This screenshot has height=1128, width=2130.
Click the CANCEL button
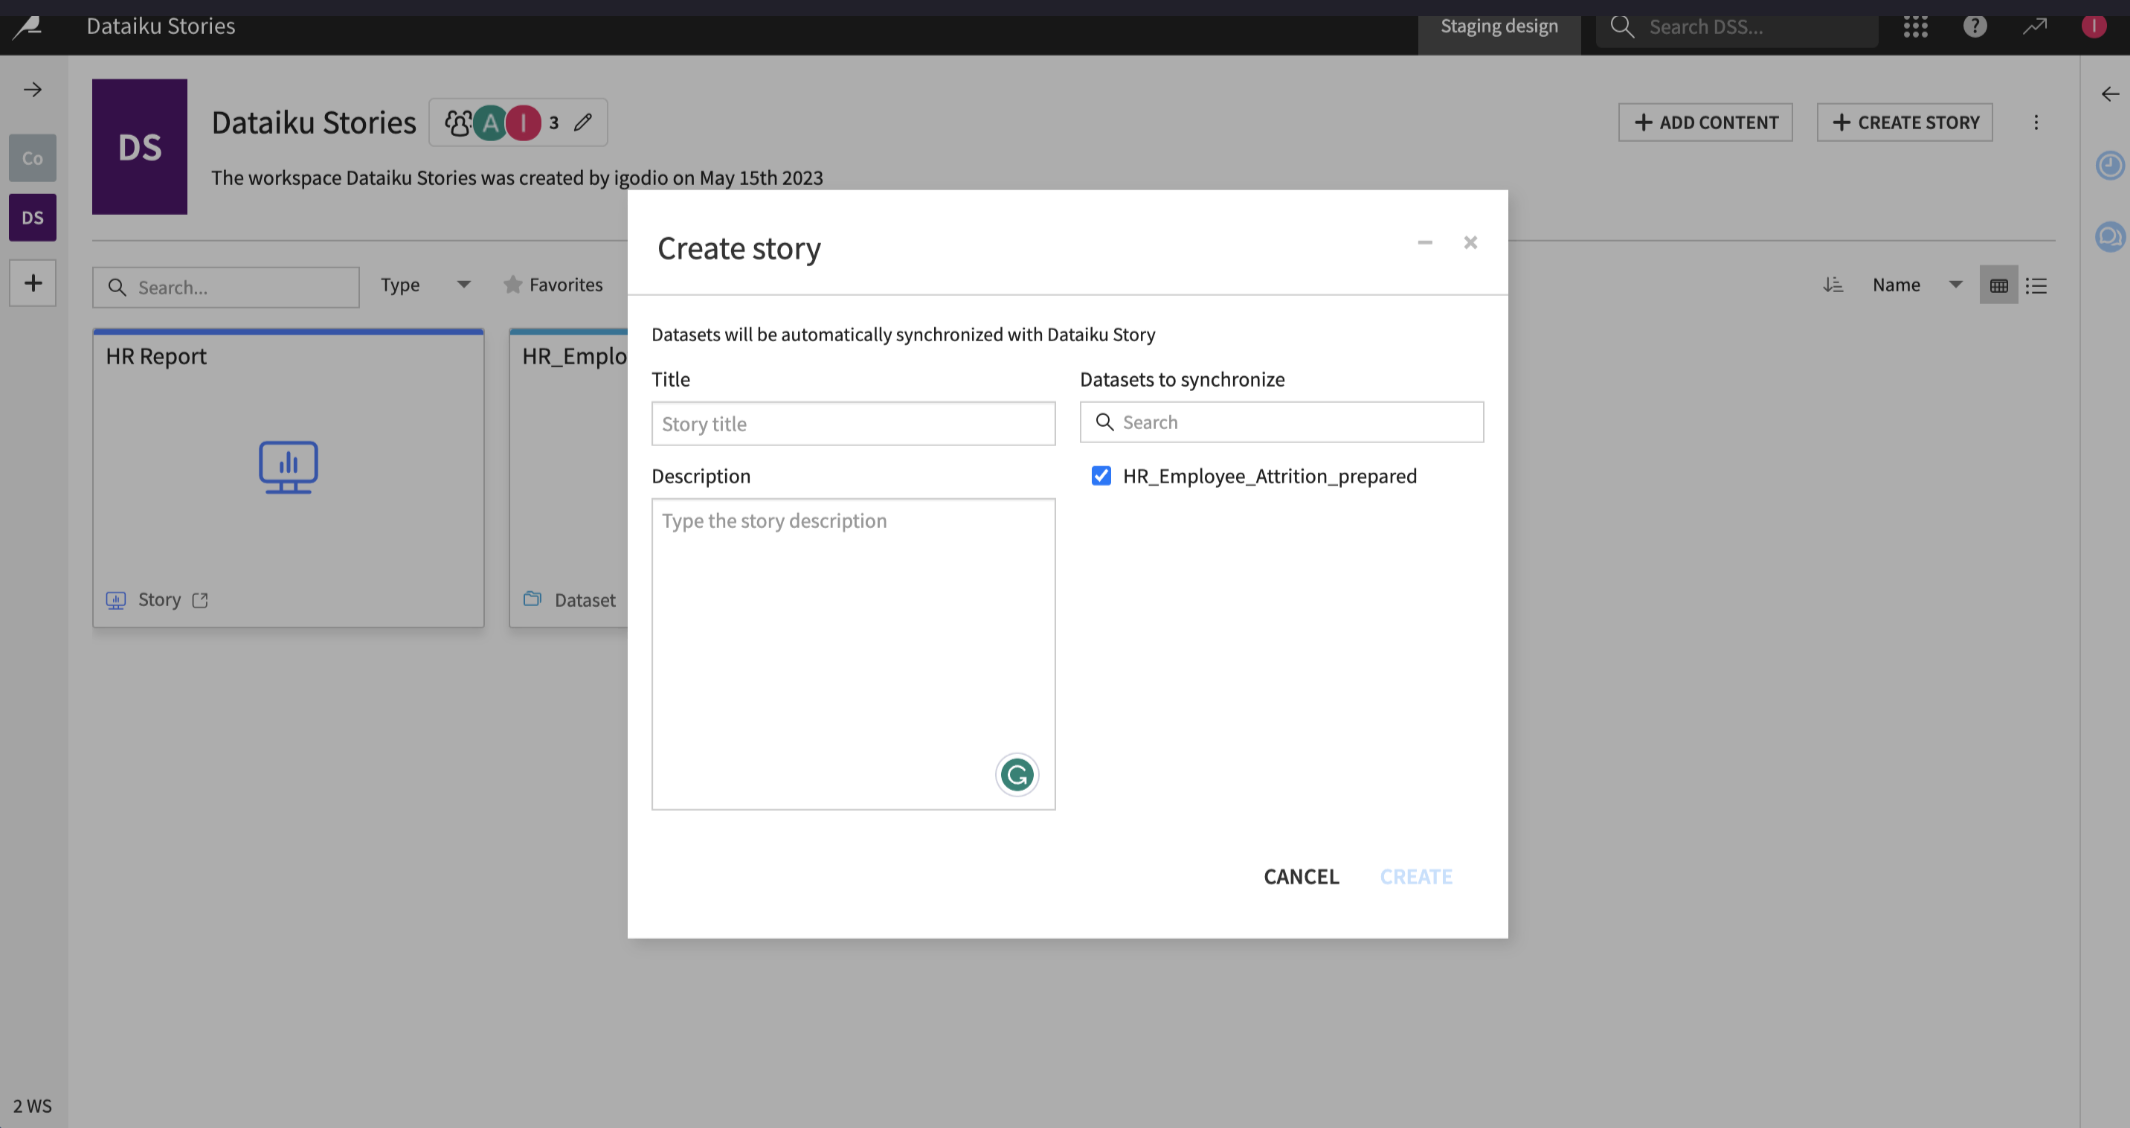click(1301, 877)
